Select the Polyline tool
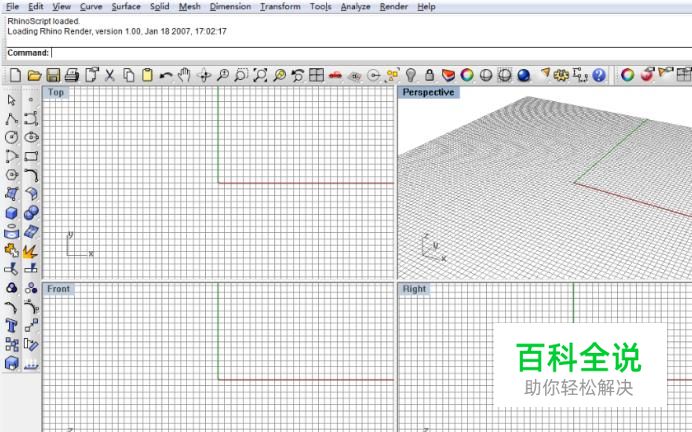 click(11, 119)
